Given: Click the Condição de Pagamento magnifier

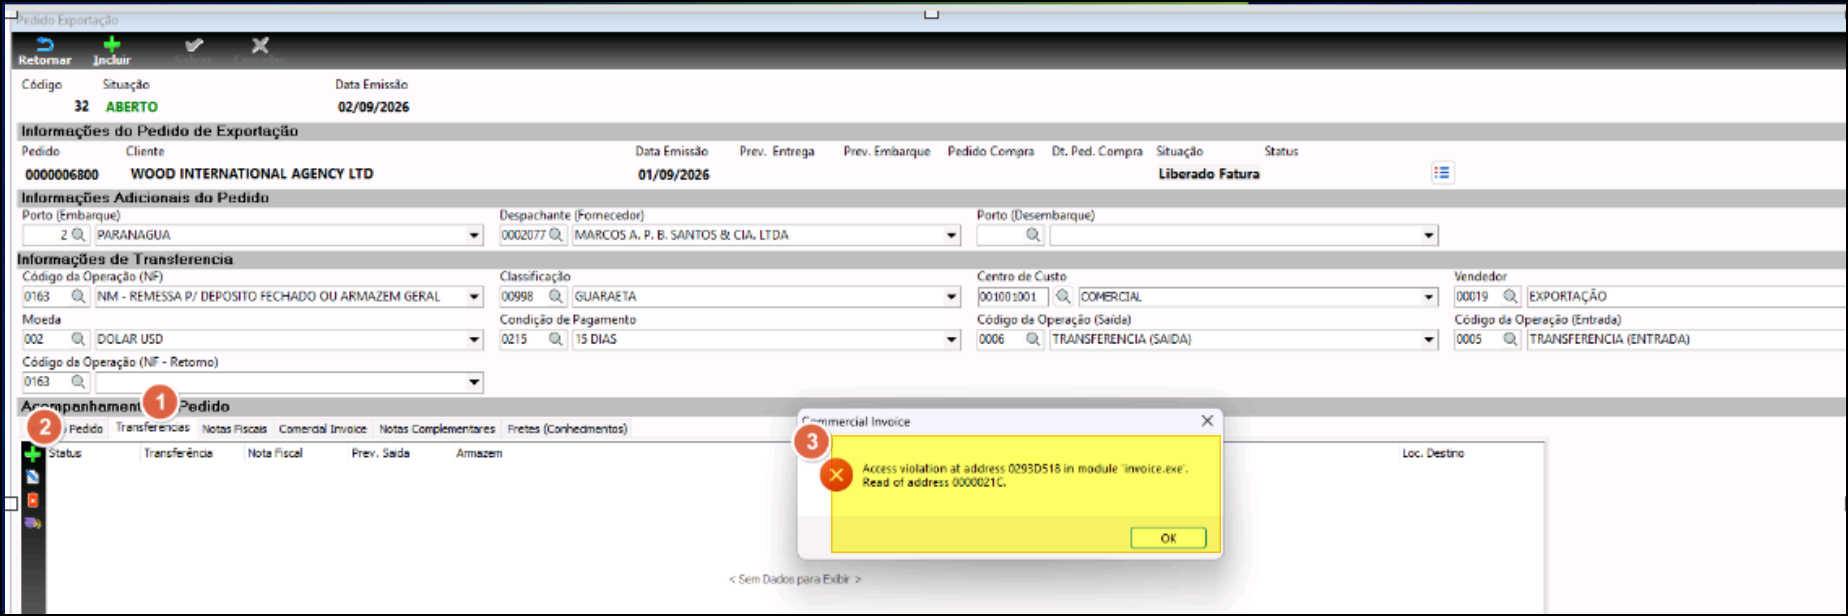Looking at the screenshot, I should (556, 340).
